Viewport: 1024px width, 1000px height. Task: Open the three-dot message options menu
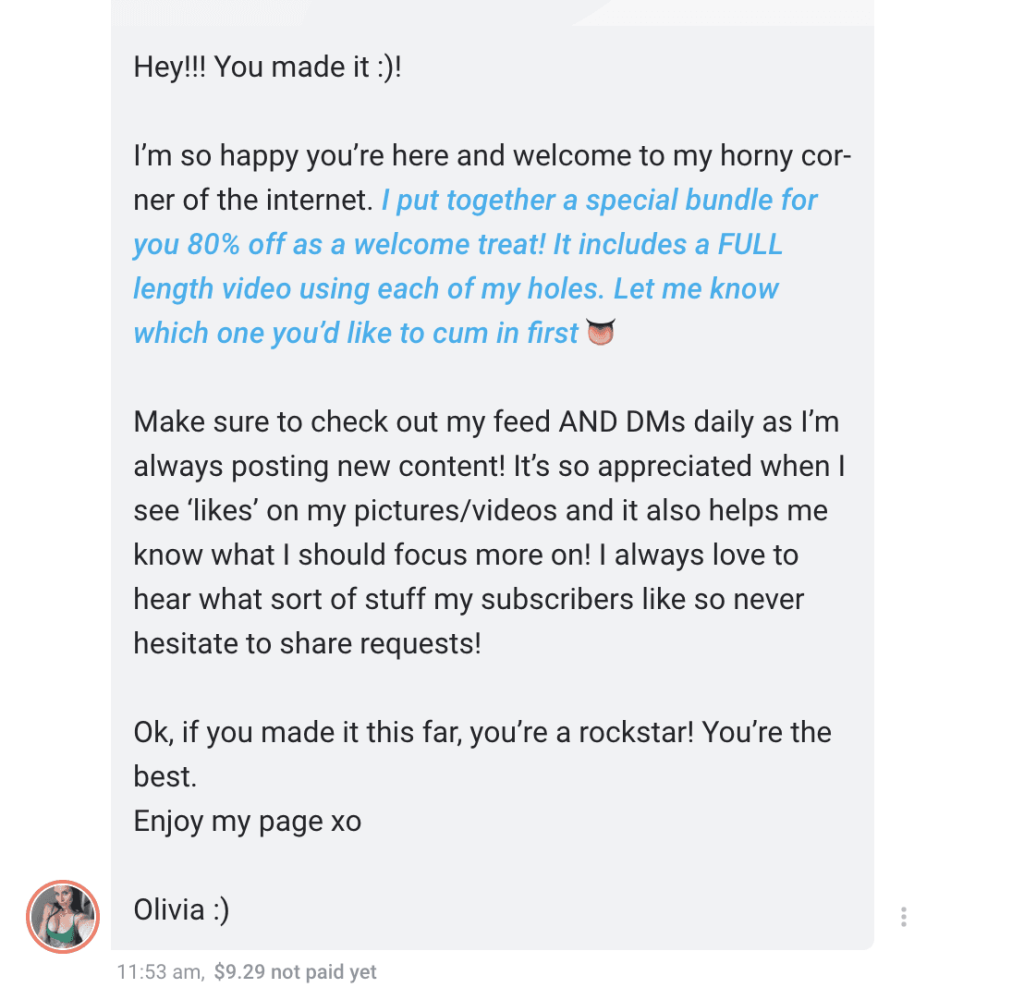(x=903, y=917)
